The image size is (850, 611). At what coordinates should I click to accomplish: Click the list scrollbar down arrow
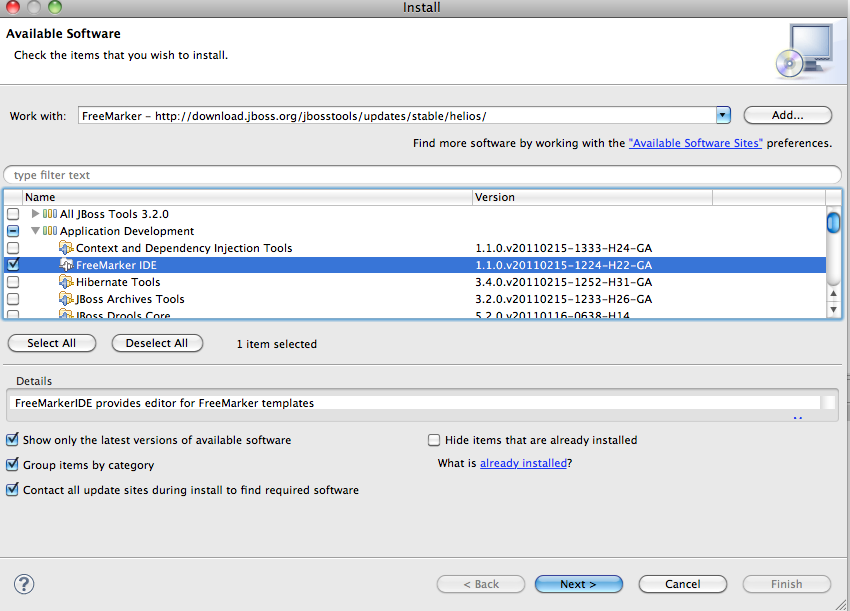pyautogui.click(x=833, y=310)
